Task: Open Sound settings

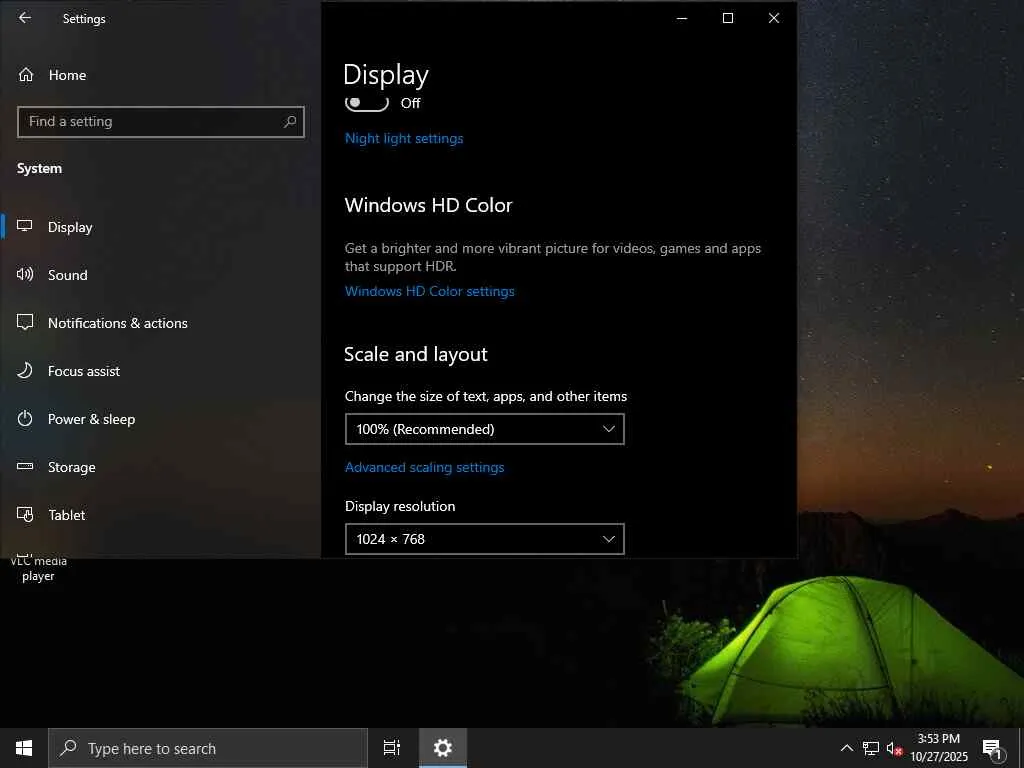Action: (160, 275)
